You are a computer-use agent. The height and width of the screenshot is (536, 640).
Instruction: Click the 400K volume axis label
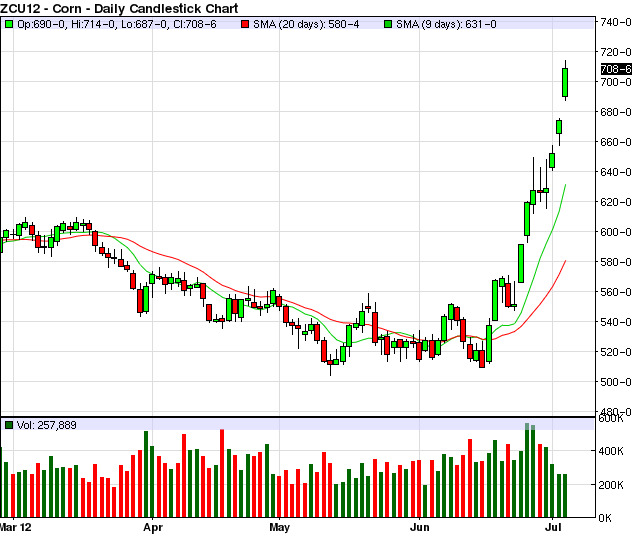point(611,451)
